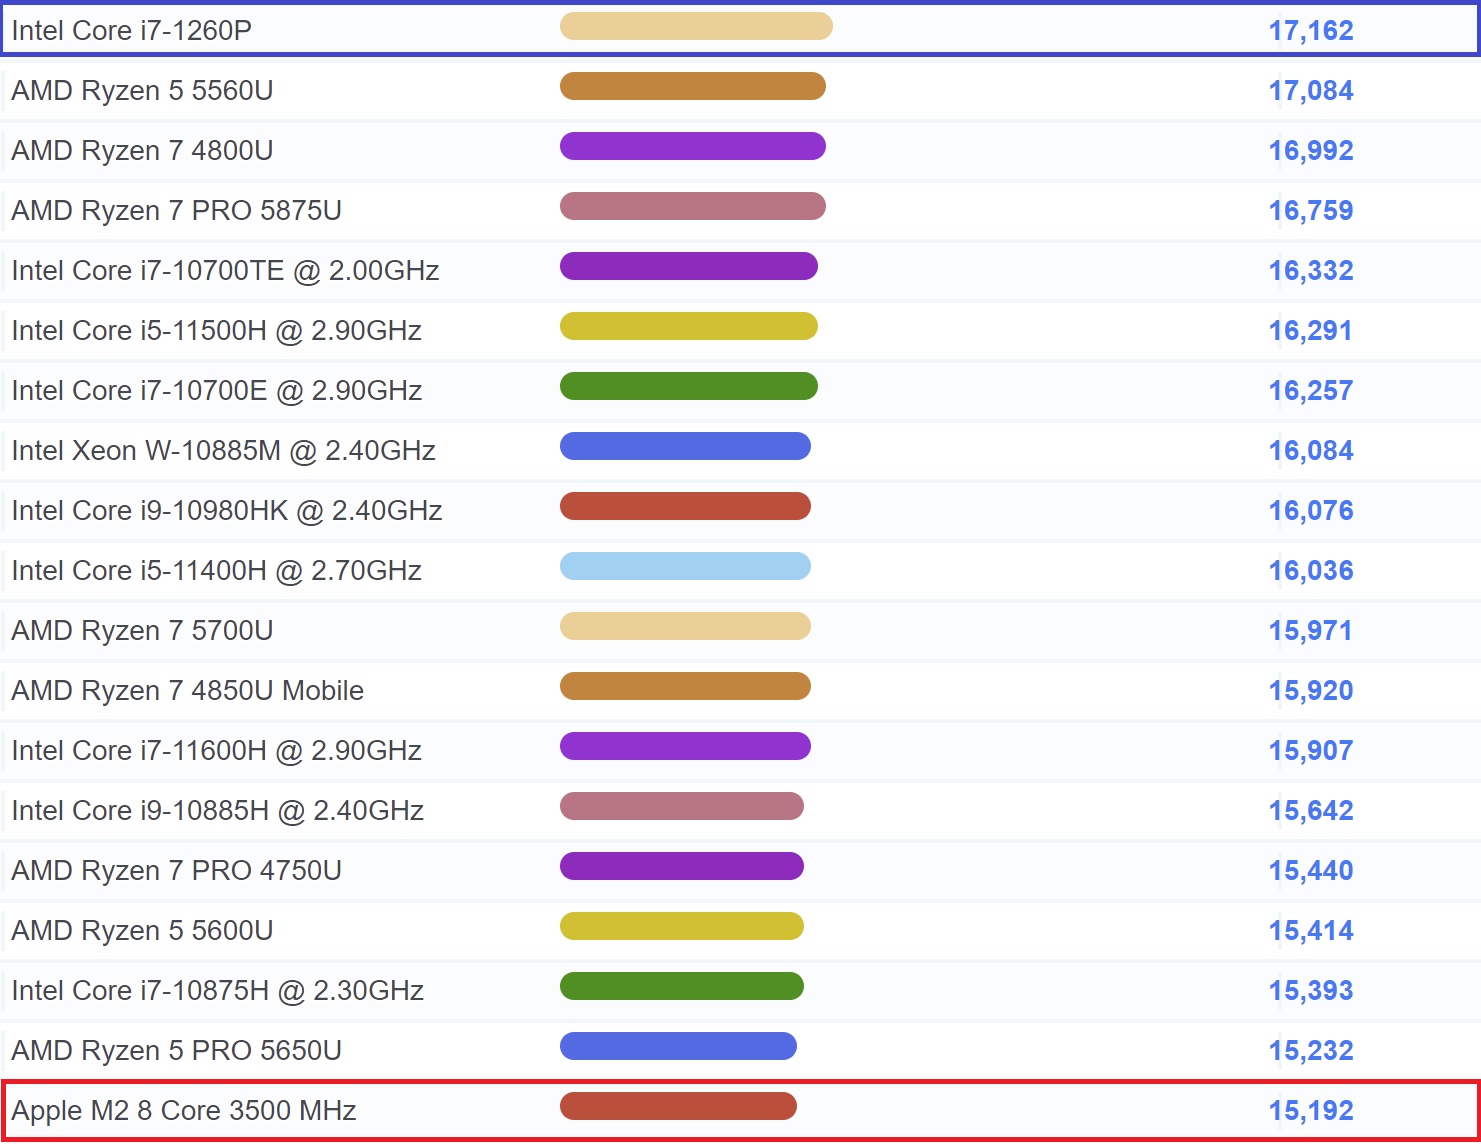This screenshot has height=1144, width=1481.
Task: Open AMD Ryzen 7 PRO 5875U details
Action: (176, 210)
